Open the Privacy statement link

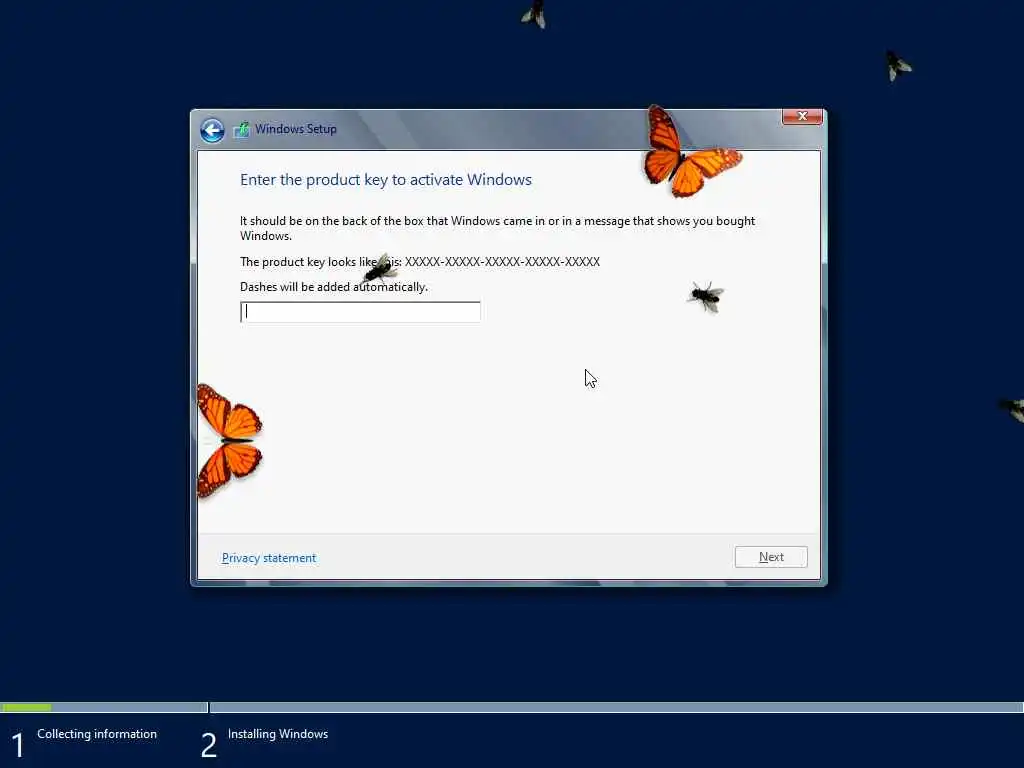269,558
